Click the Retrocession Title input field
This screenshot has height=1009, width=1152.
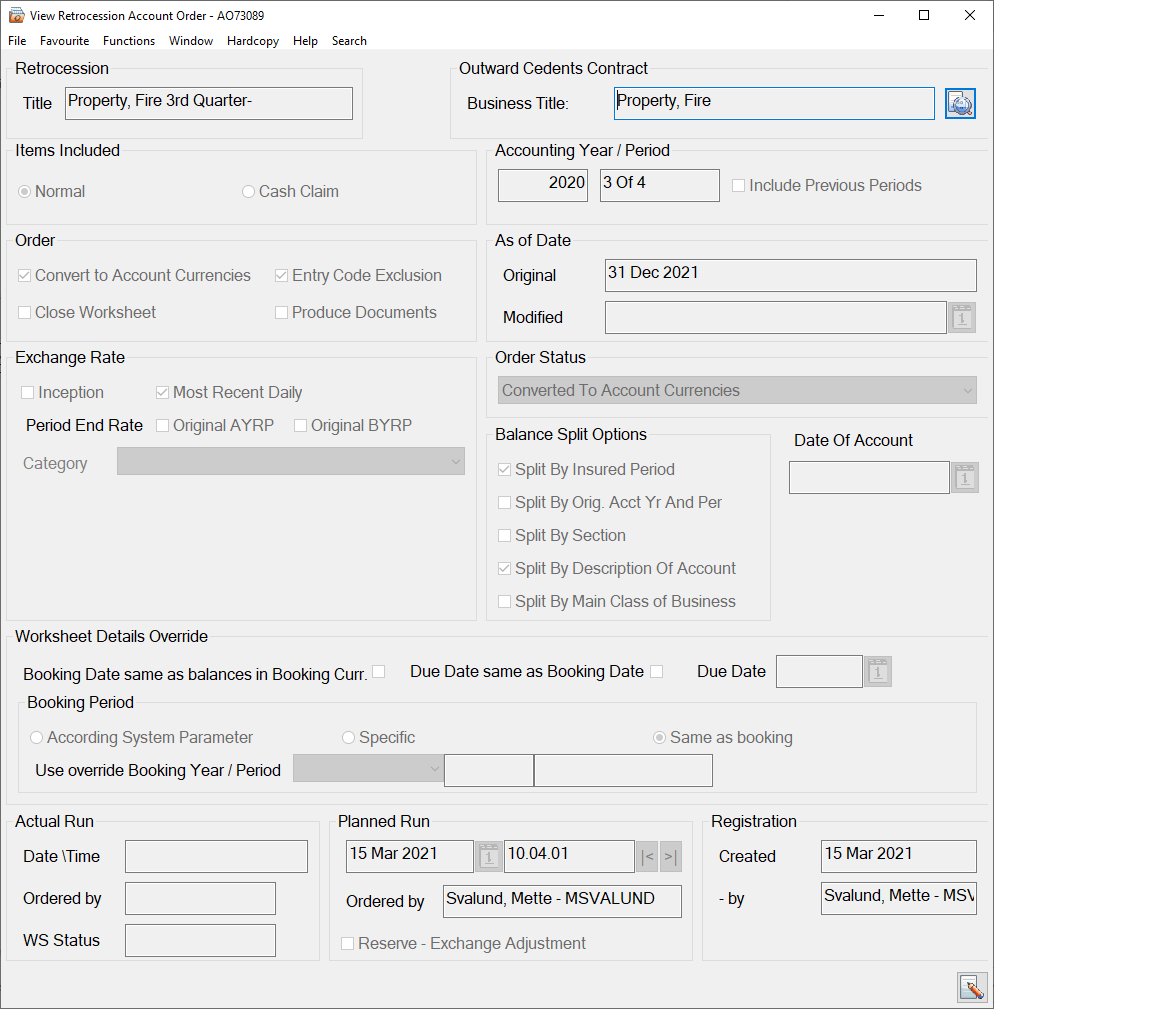tap(209, 104)
